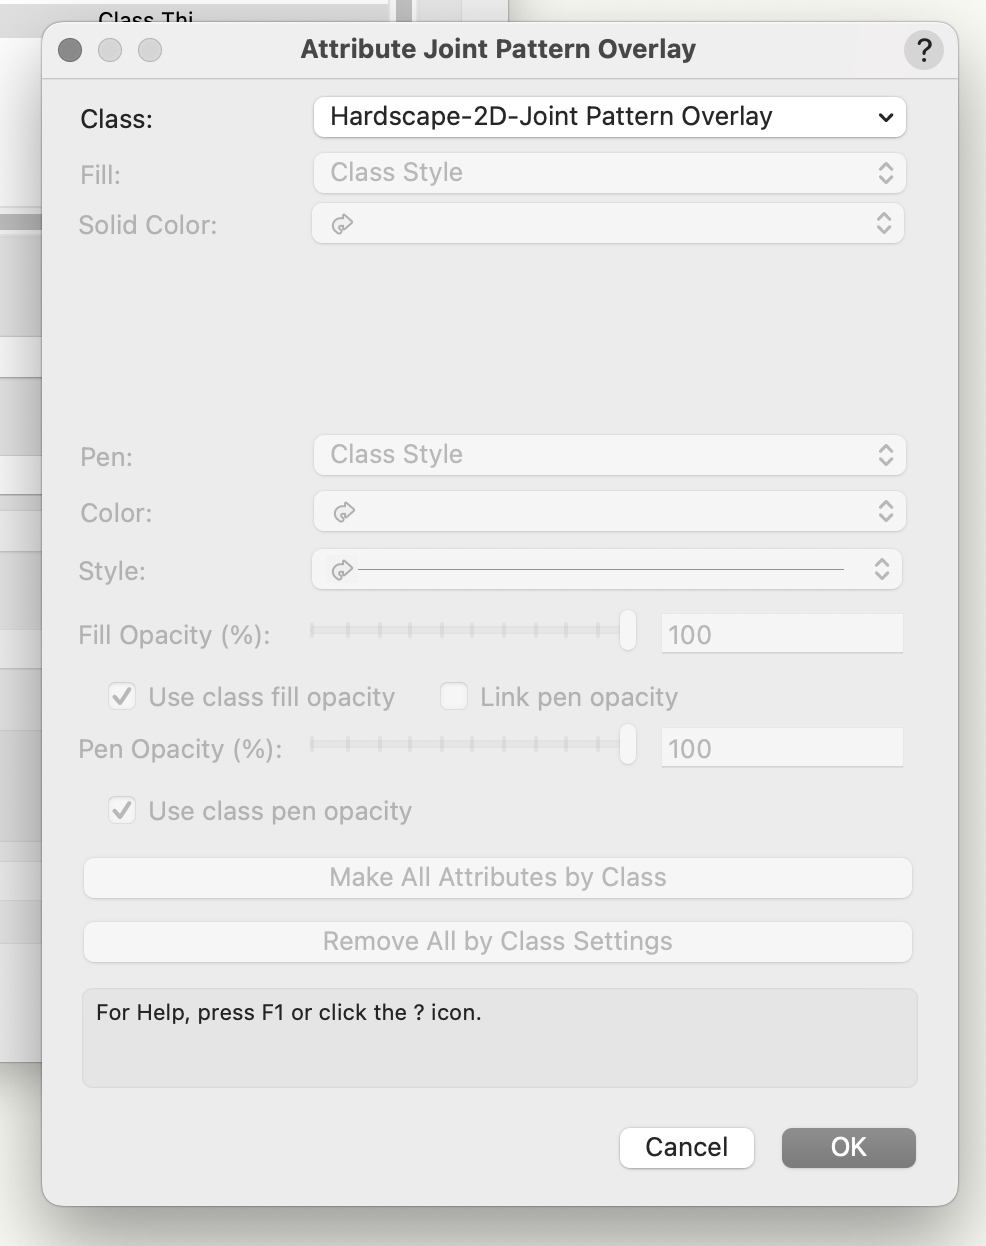Click the stepper arrows on the Pen popup
986x1246 pixels.
[x=885, y=455]
